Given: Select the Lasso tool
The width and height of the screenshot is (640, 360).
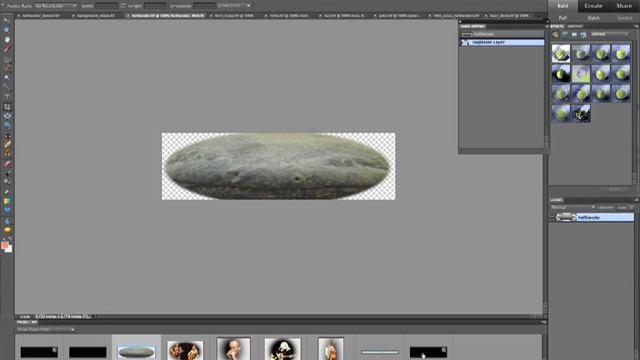Looking at the screenshot, I should coord(7,68).
